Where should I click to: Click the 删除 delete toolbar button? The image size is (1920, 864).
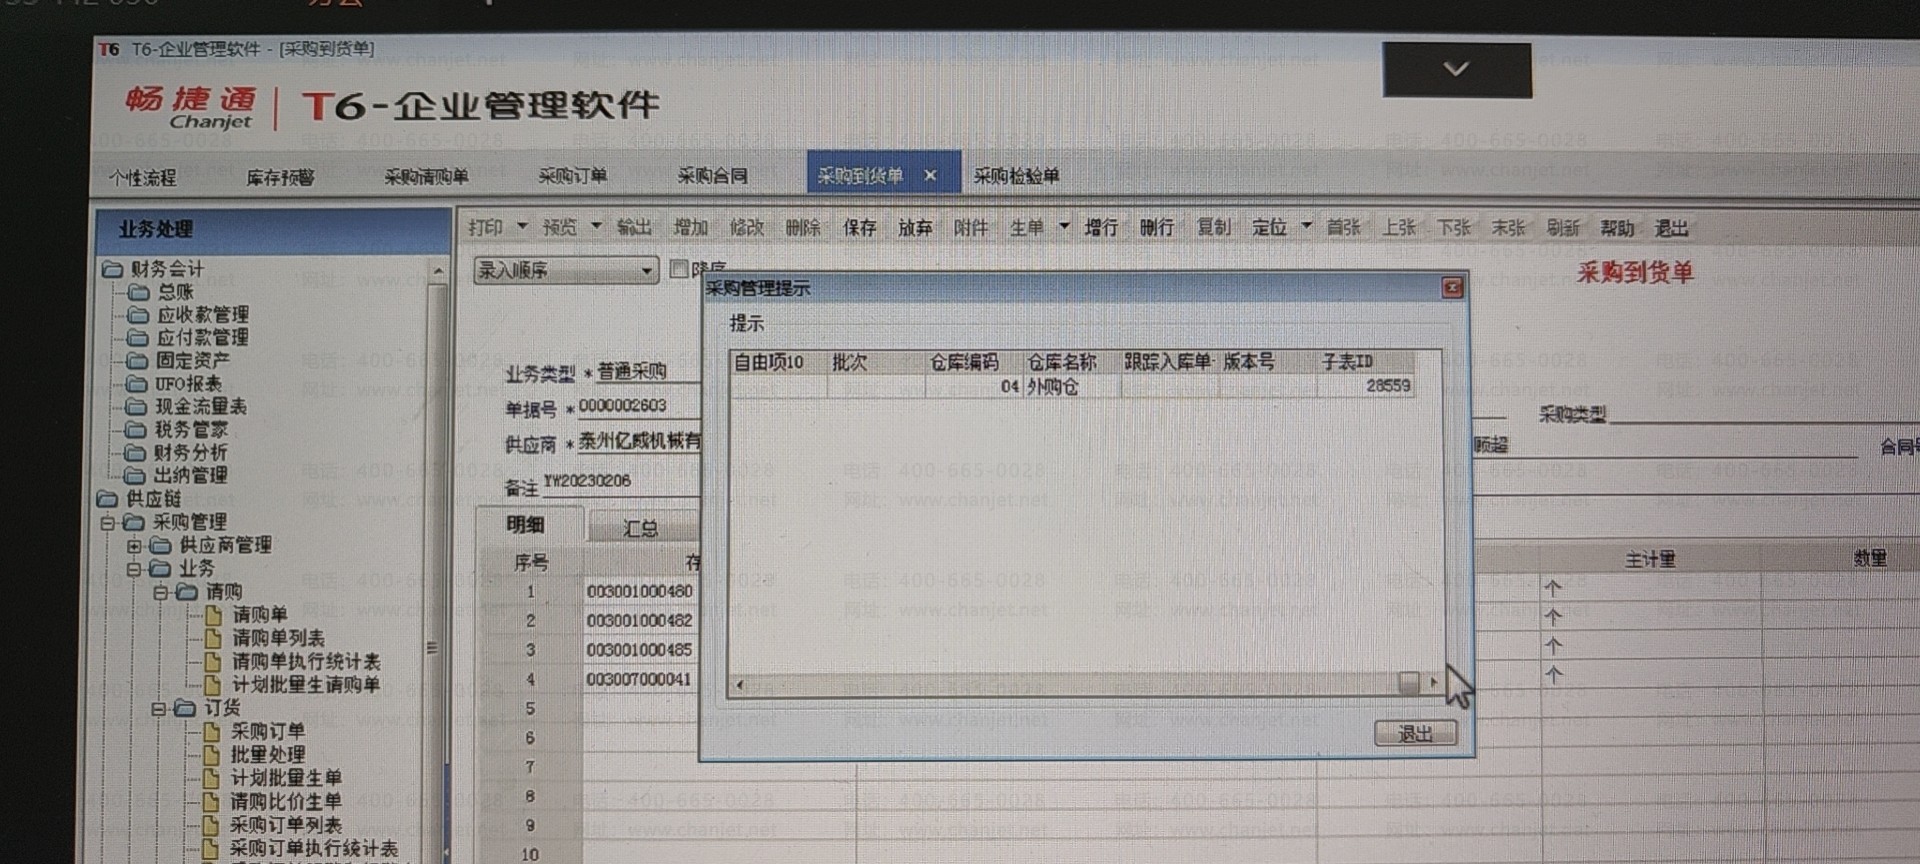(802, 228)
